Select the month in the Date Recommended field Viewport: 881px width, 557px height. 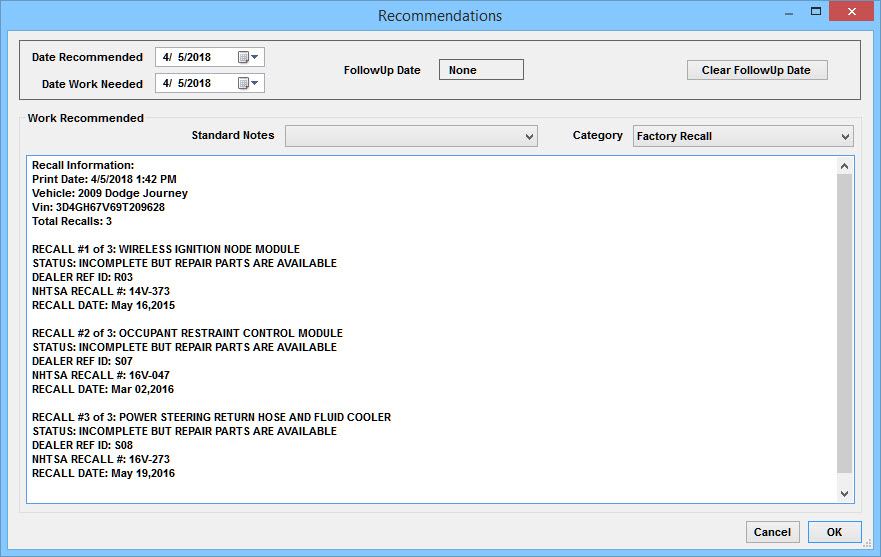coord(166,57)
